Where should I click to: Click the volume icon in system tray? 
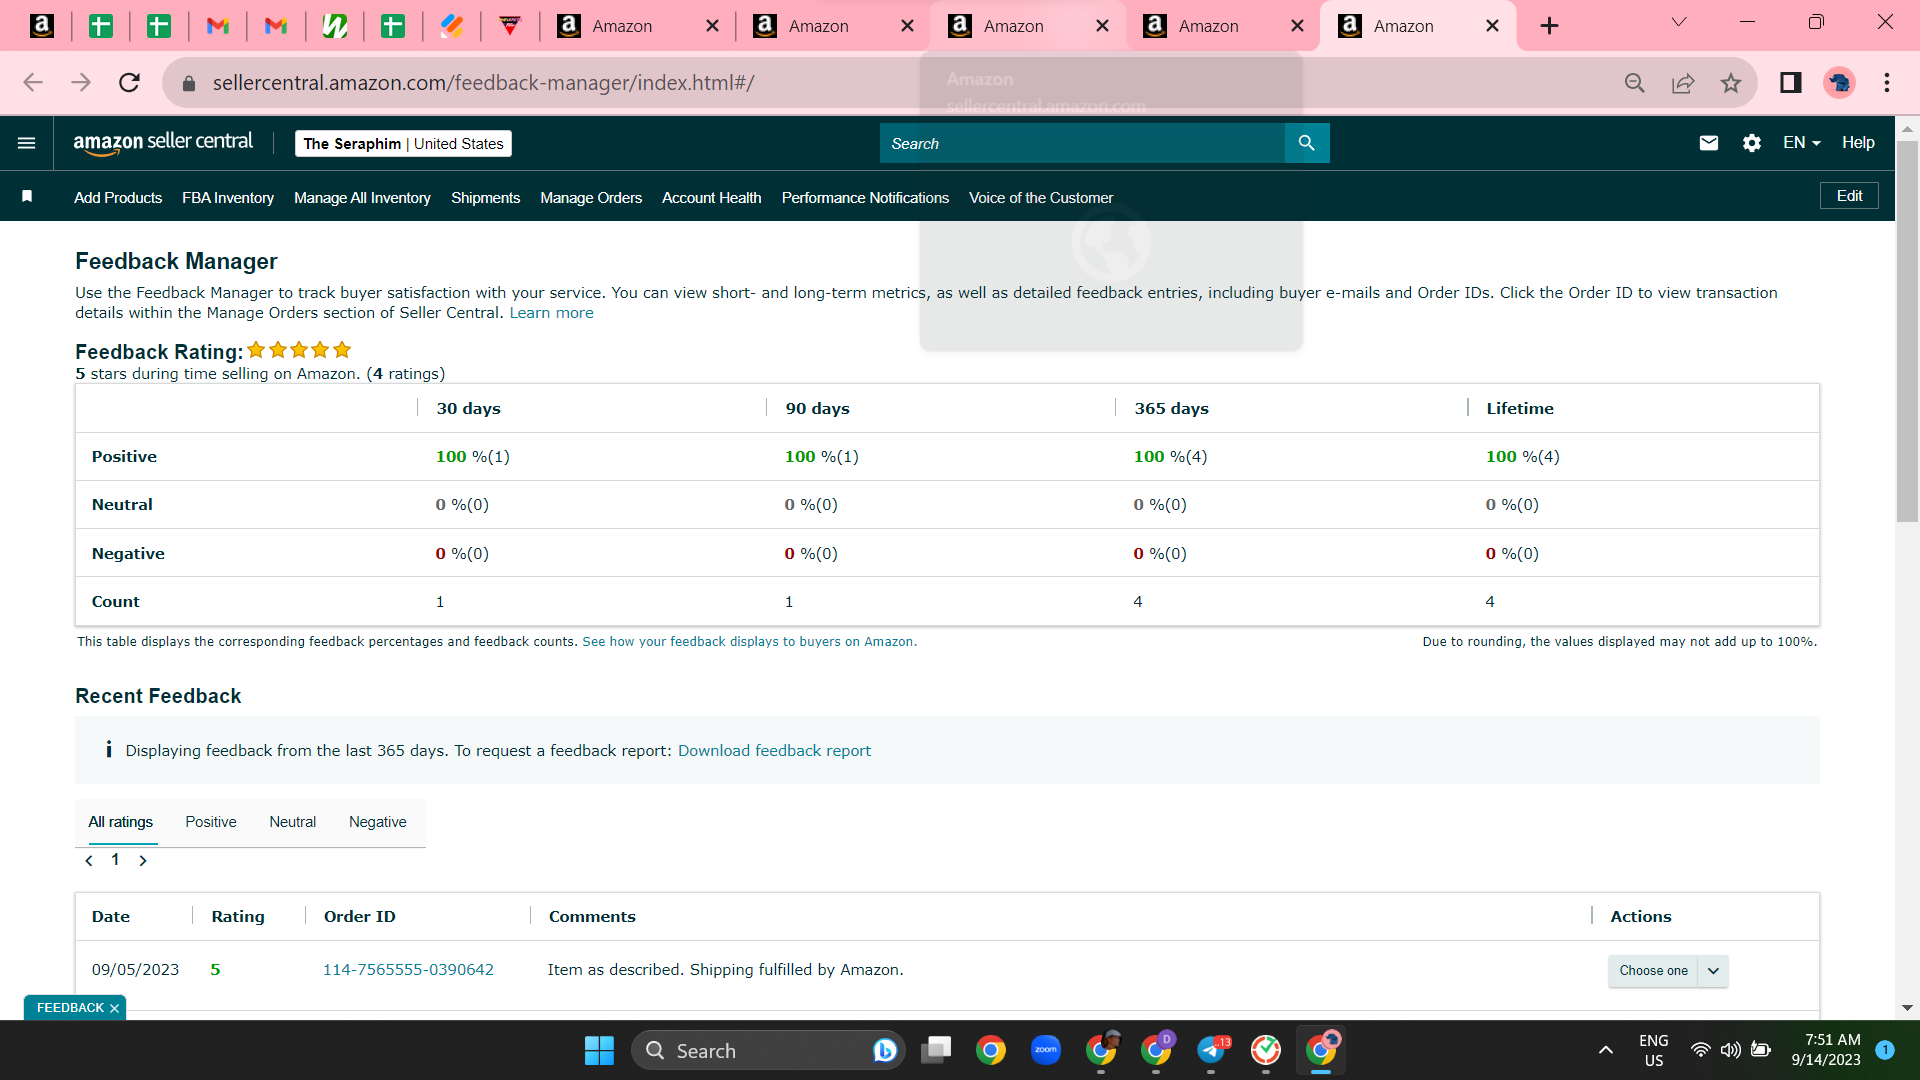(x=1731, y=1050)
